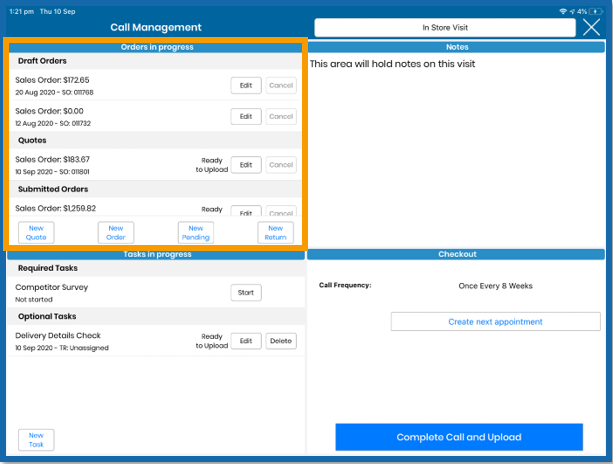Click the Optional Tasks group heading

(x=47, y=316)
